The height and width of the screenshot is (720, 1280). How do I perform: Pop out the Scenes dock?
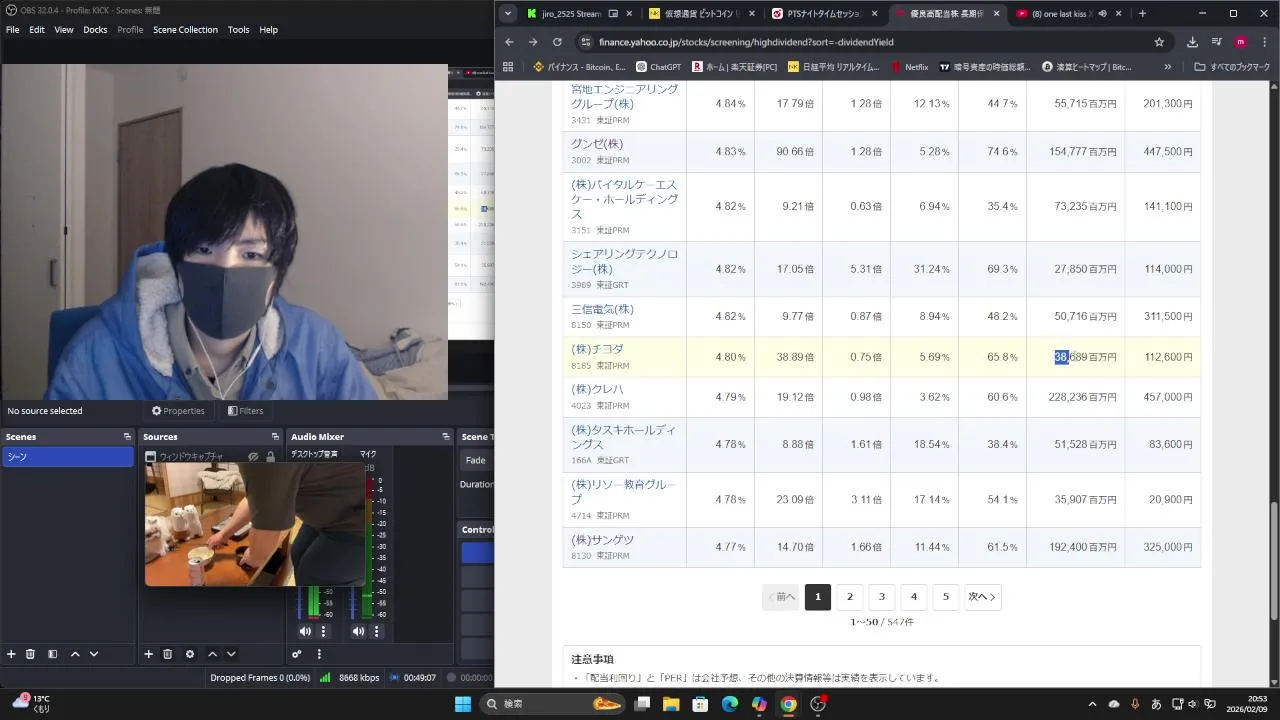click(127, 437)
